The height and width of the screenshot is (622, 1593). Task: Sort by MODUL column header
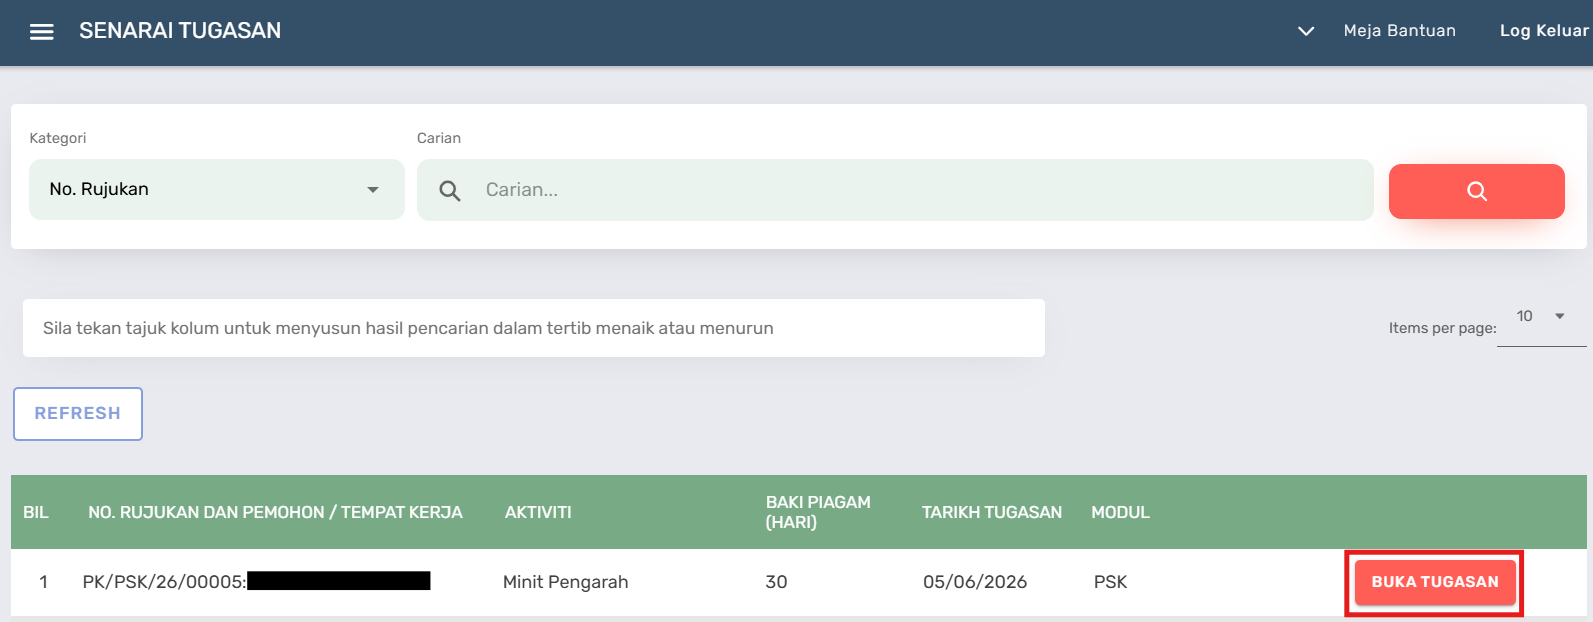pos(1120,512)
